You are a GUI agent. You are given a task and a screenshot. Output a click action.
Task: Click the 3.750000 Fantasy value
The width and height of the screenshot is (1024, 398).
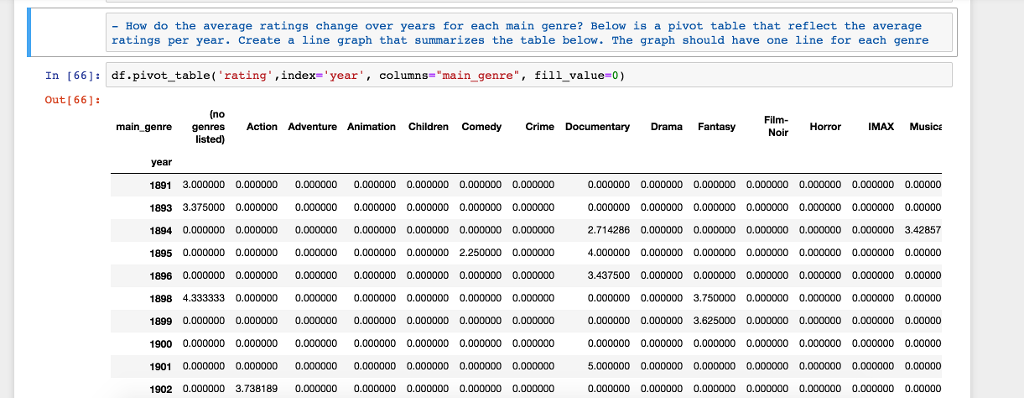714,299
